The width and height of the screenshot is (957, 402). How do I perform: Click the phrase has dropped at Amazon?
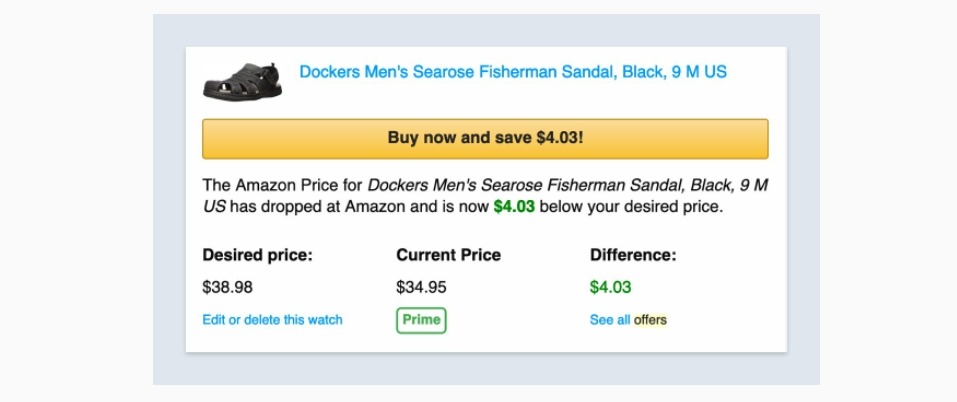pos(317,207)
